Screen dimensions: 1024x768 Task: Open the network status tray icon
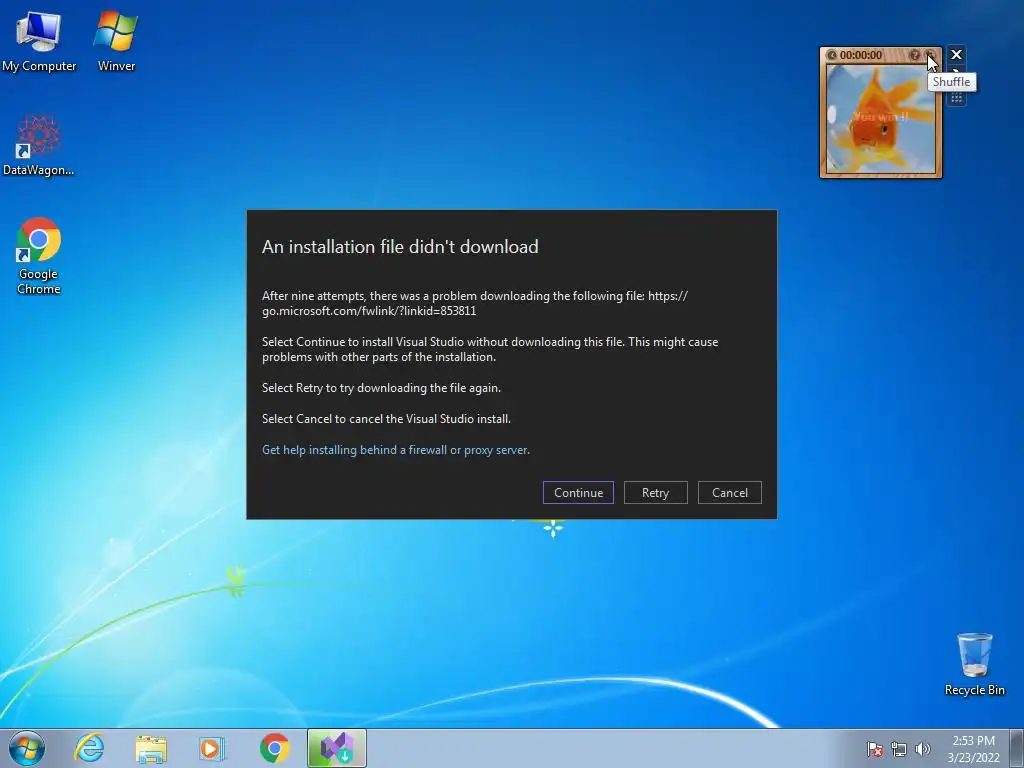point(899,749)
